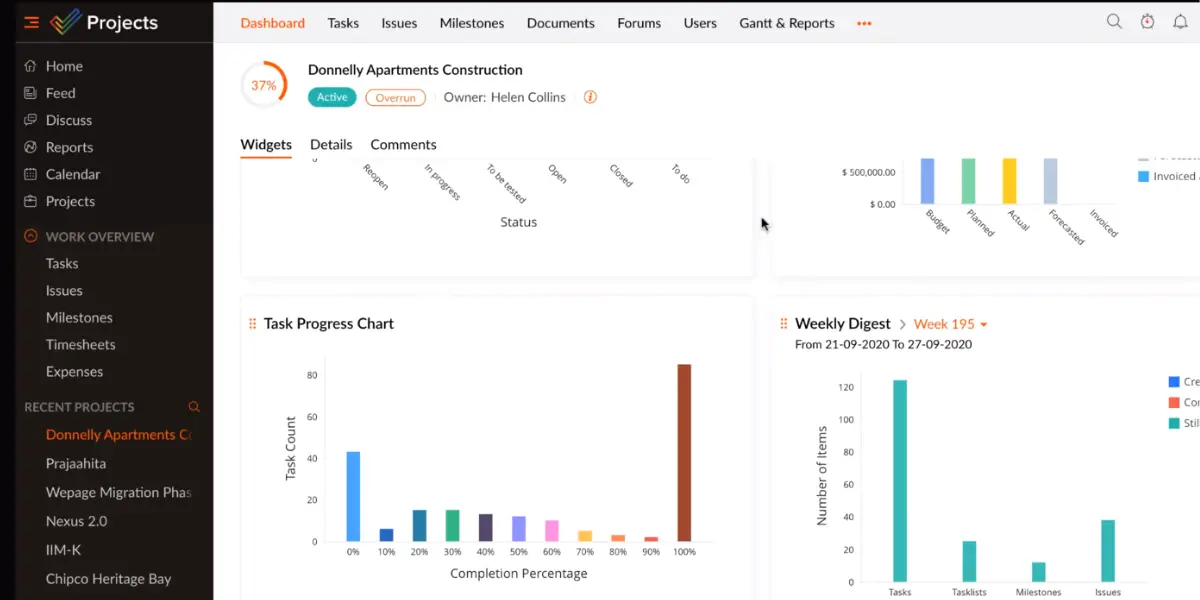Click the 100% completion bar
Viewport: 1200px width, 600px height.
pos(684,453)
